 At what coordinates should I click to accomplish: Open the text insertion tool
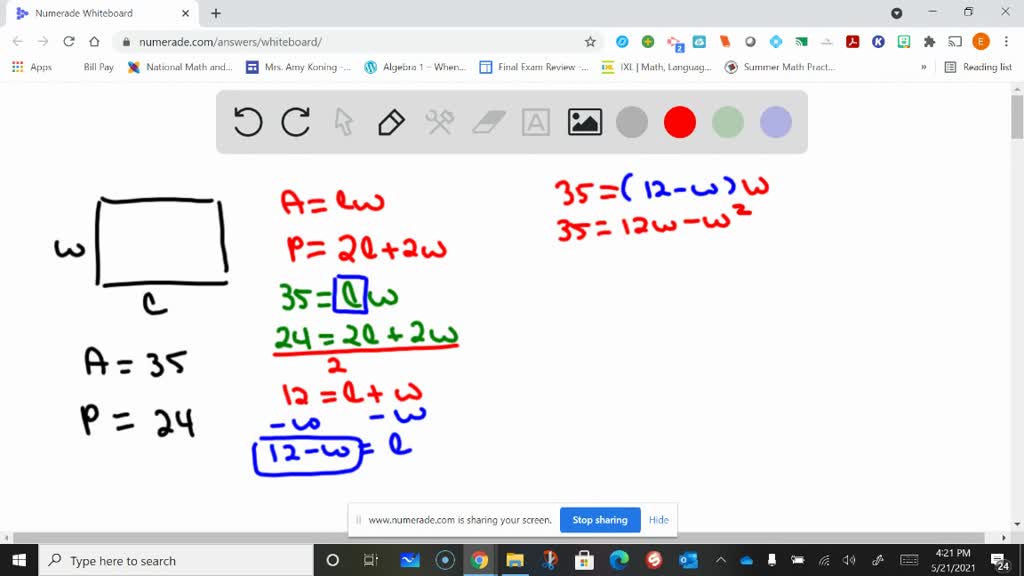pos(536,122)
